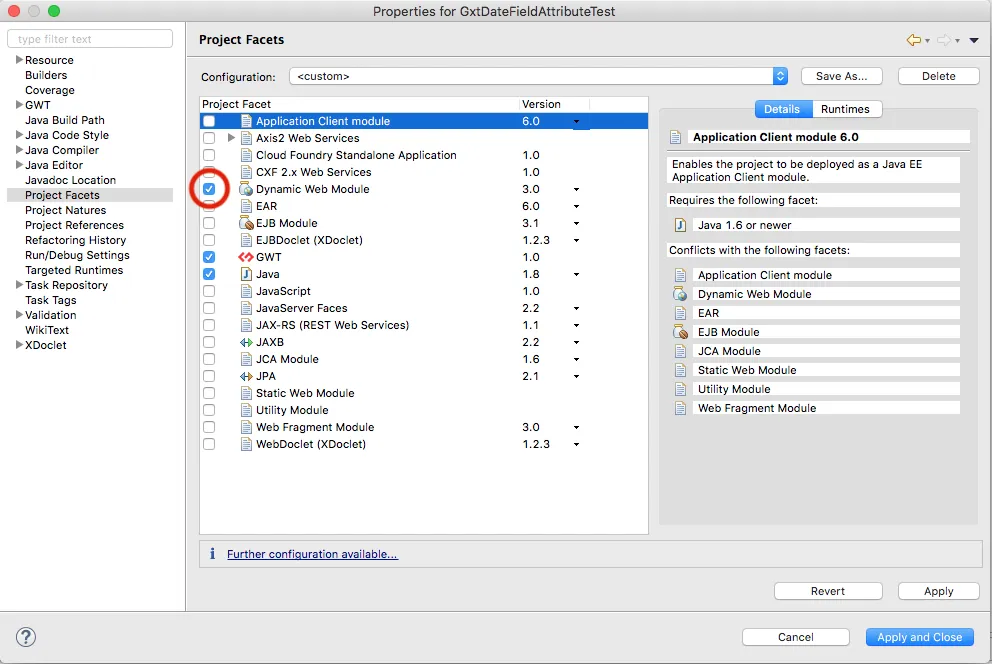The height and width of the screenshot is (664, 992).
Task: Click the forward navigation arrow icon
Action: click(x=944, y=40)
